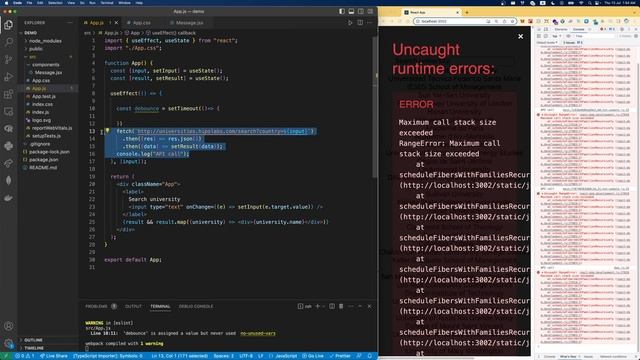Split the editor to the right
Screen dimensions: 640x360
(360, 23)
